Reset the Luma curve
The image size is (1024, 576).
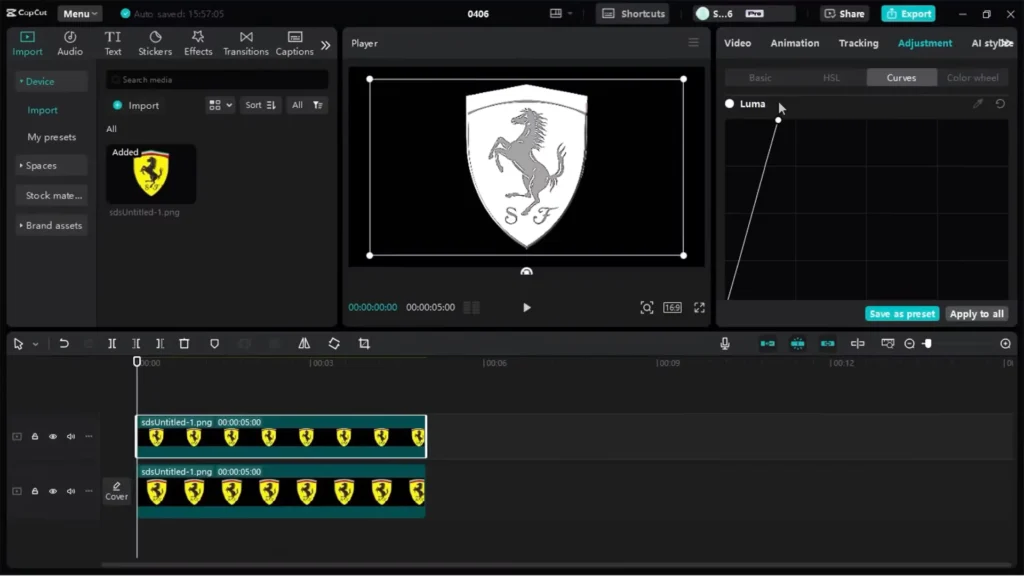[1000, 104]
